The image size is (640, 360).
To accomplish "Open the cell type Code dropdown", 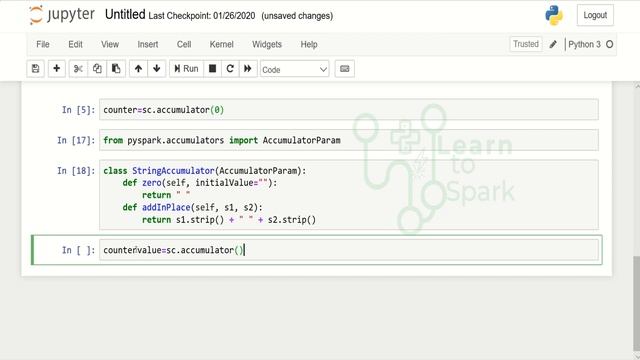I will [x=295, y=69].
